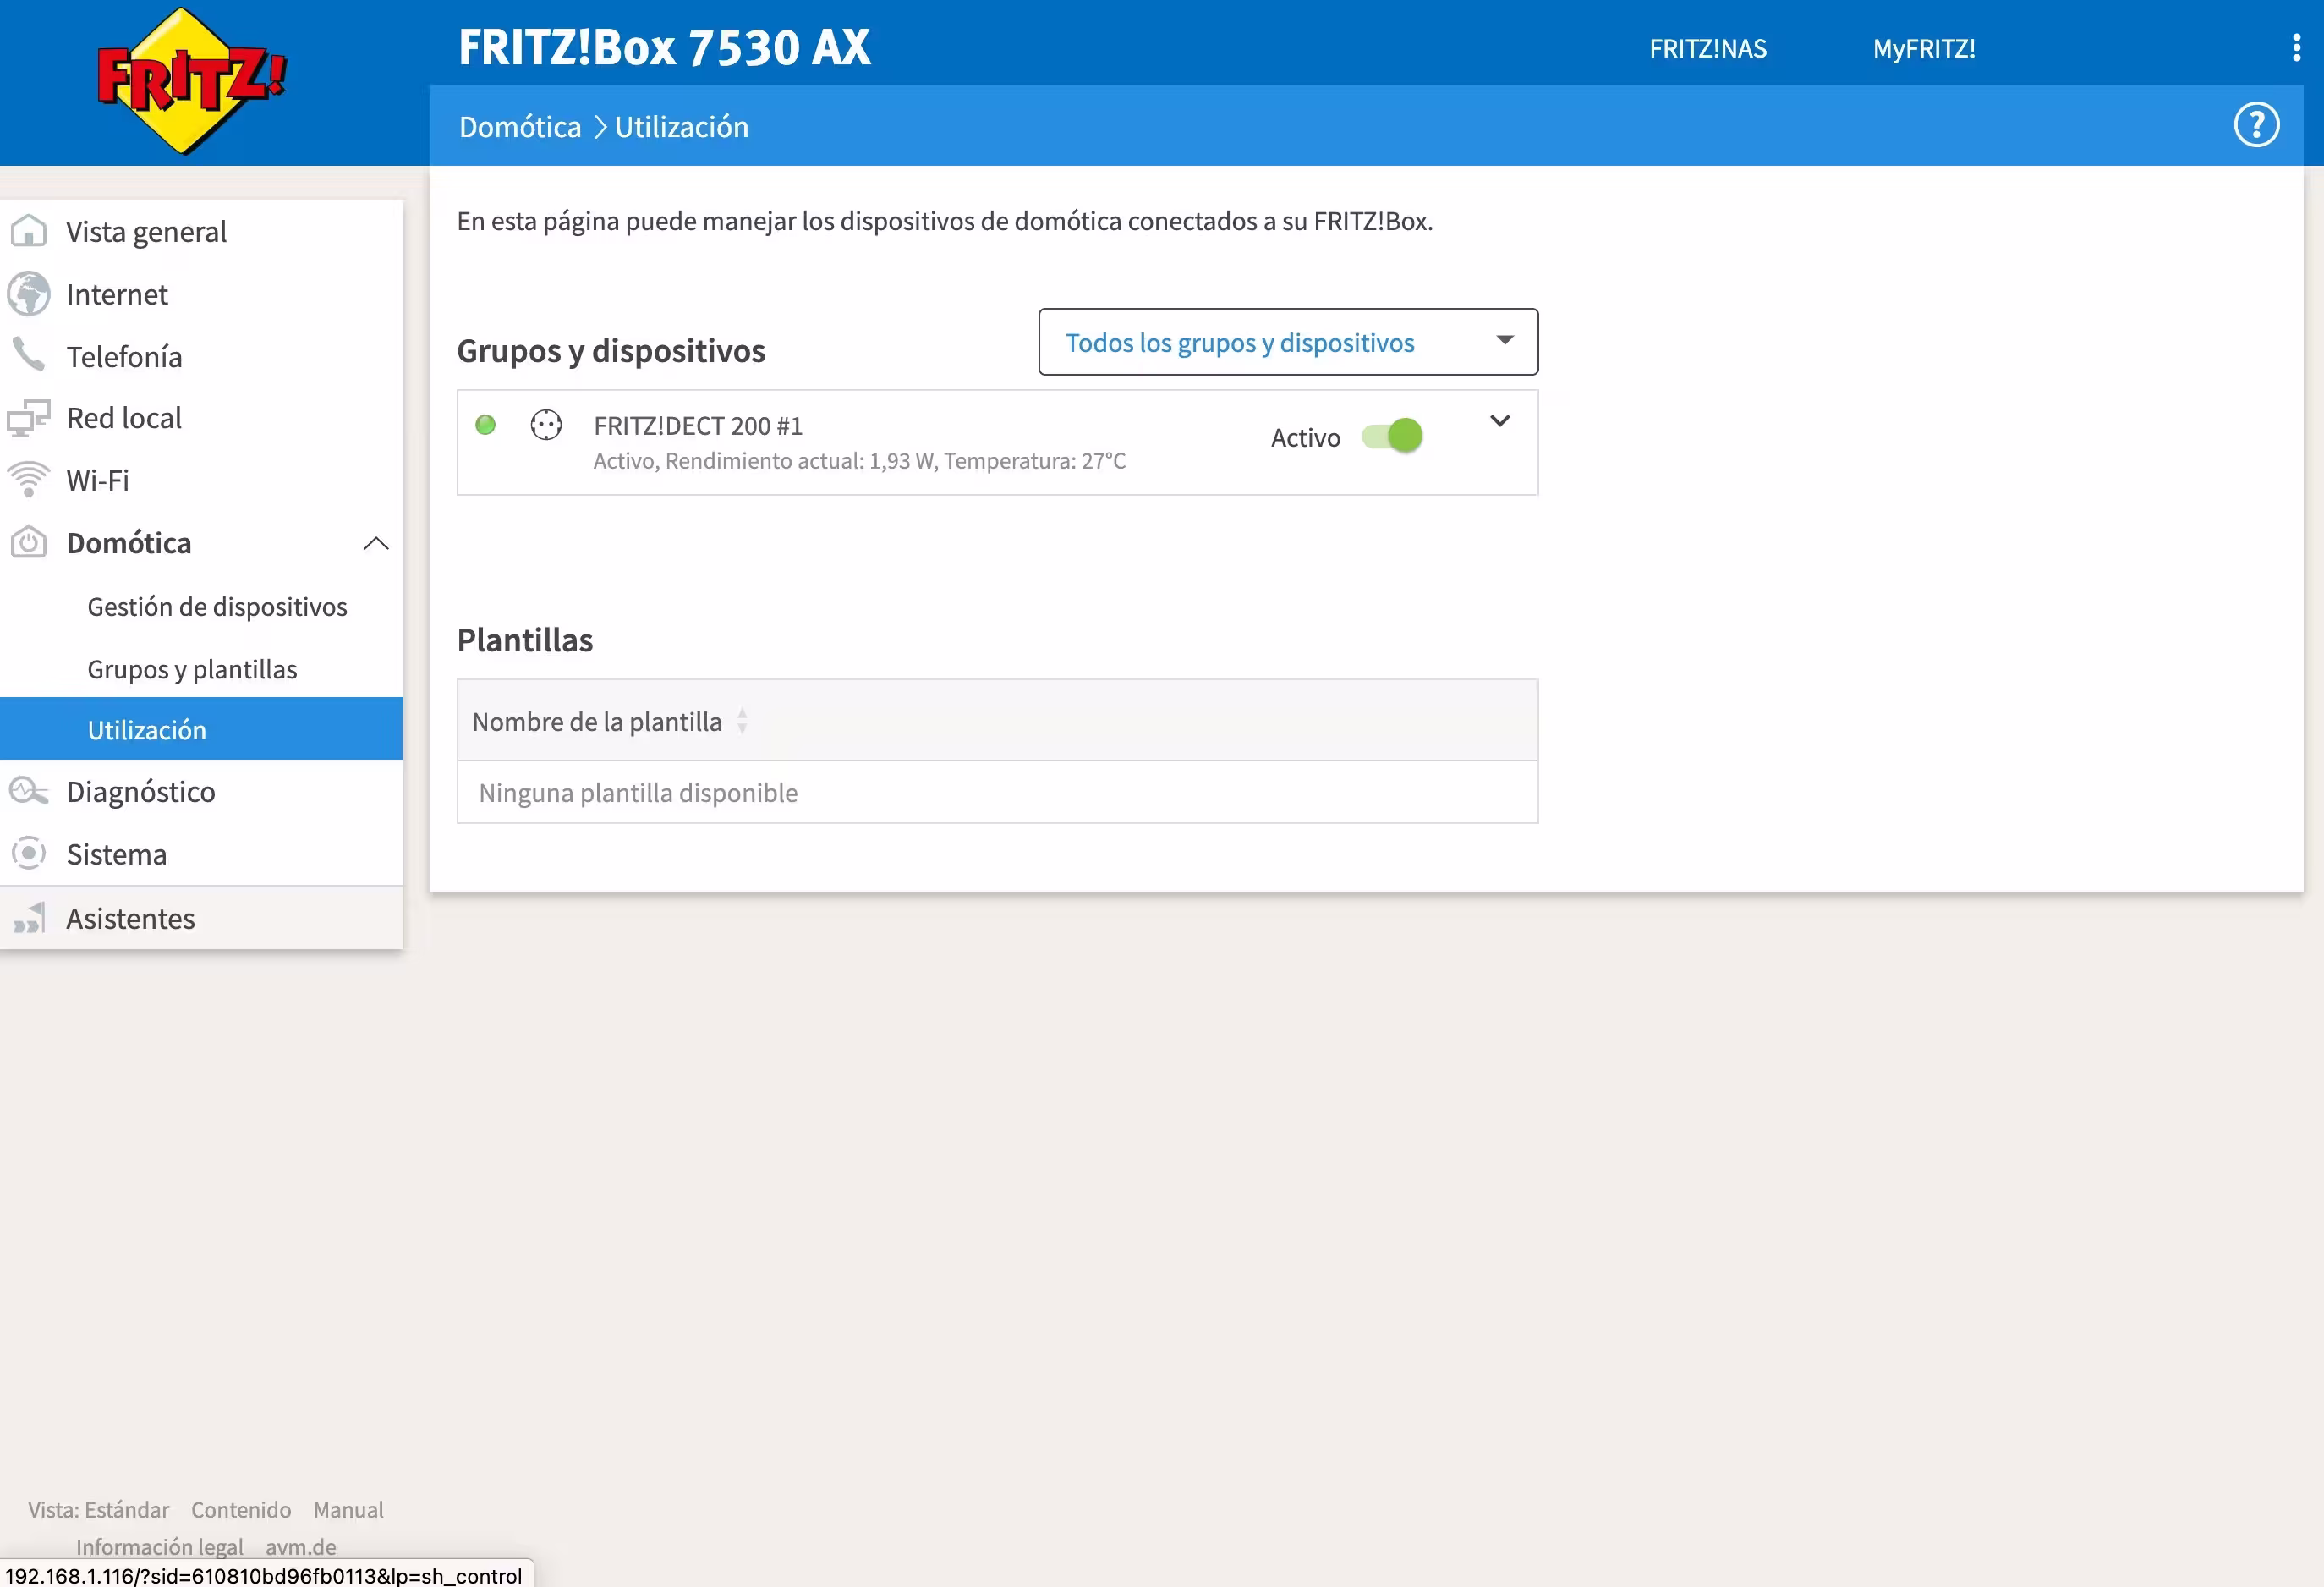The width and height of the screenshot is (2324, 1587).
Task: Click the FRITZ!DECT 200 socket icon
Action: click(x=546, y=425)
